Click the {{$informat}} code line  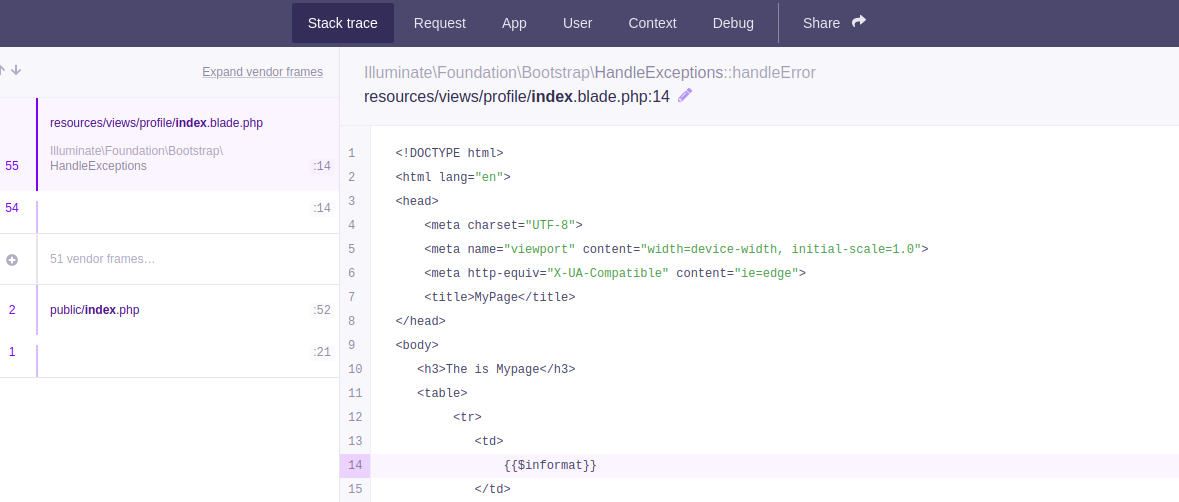[x=550, y=466]
